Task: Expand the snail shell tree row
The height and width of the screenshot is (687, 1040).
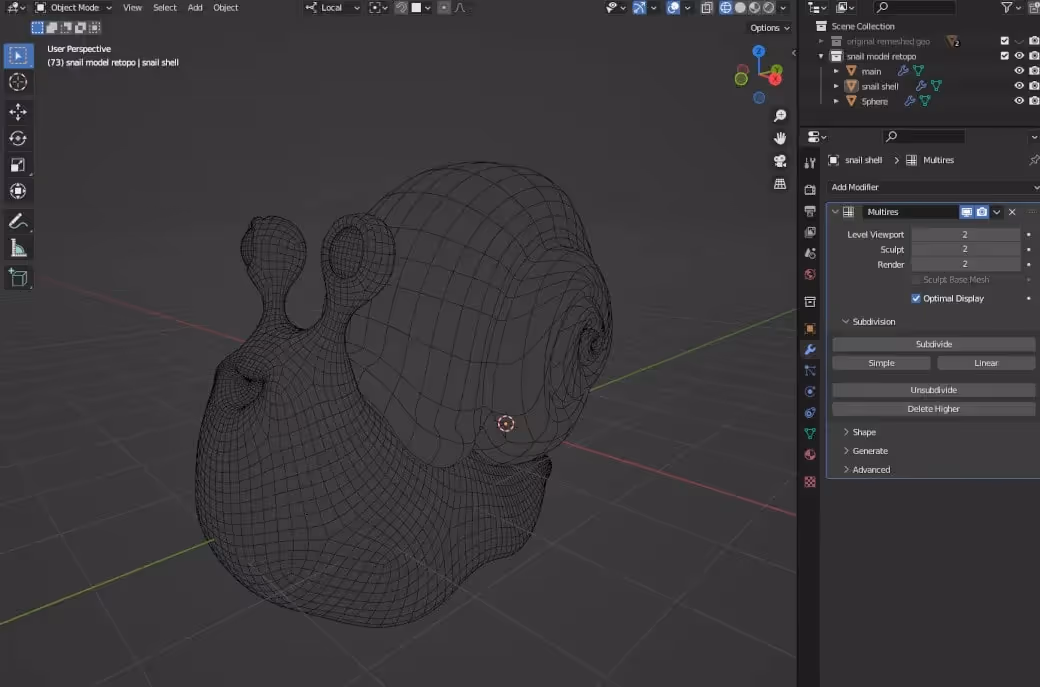Action: (836, 86)
